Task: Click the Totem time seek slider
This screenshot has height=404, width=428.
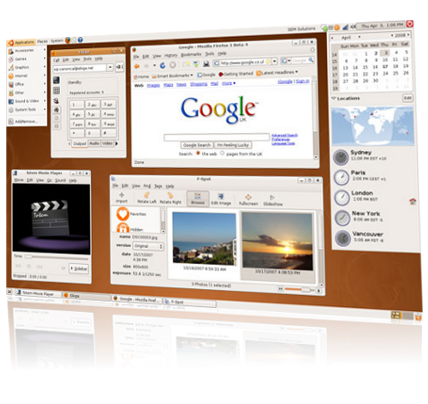Action: pyautogui.click(x=56, y=257)
